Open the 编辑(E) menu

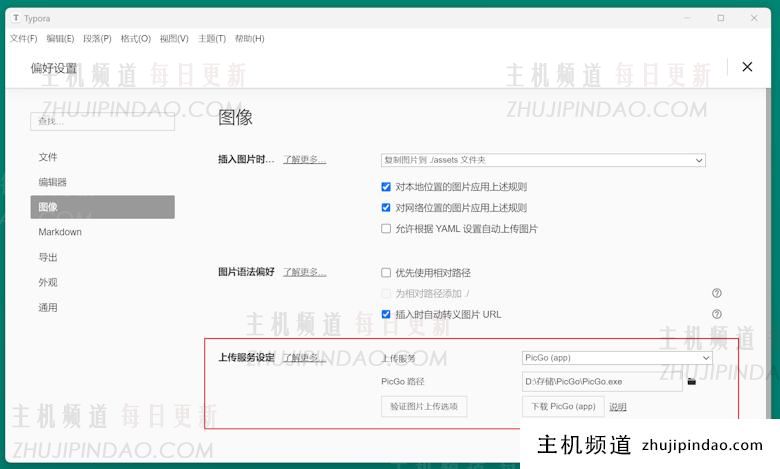[x=60, y=38]
